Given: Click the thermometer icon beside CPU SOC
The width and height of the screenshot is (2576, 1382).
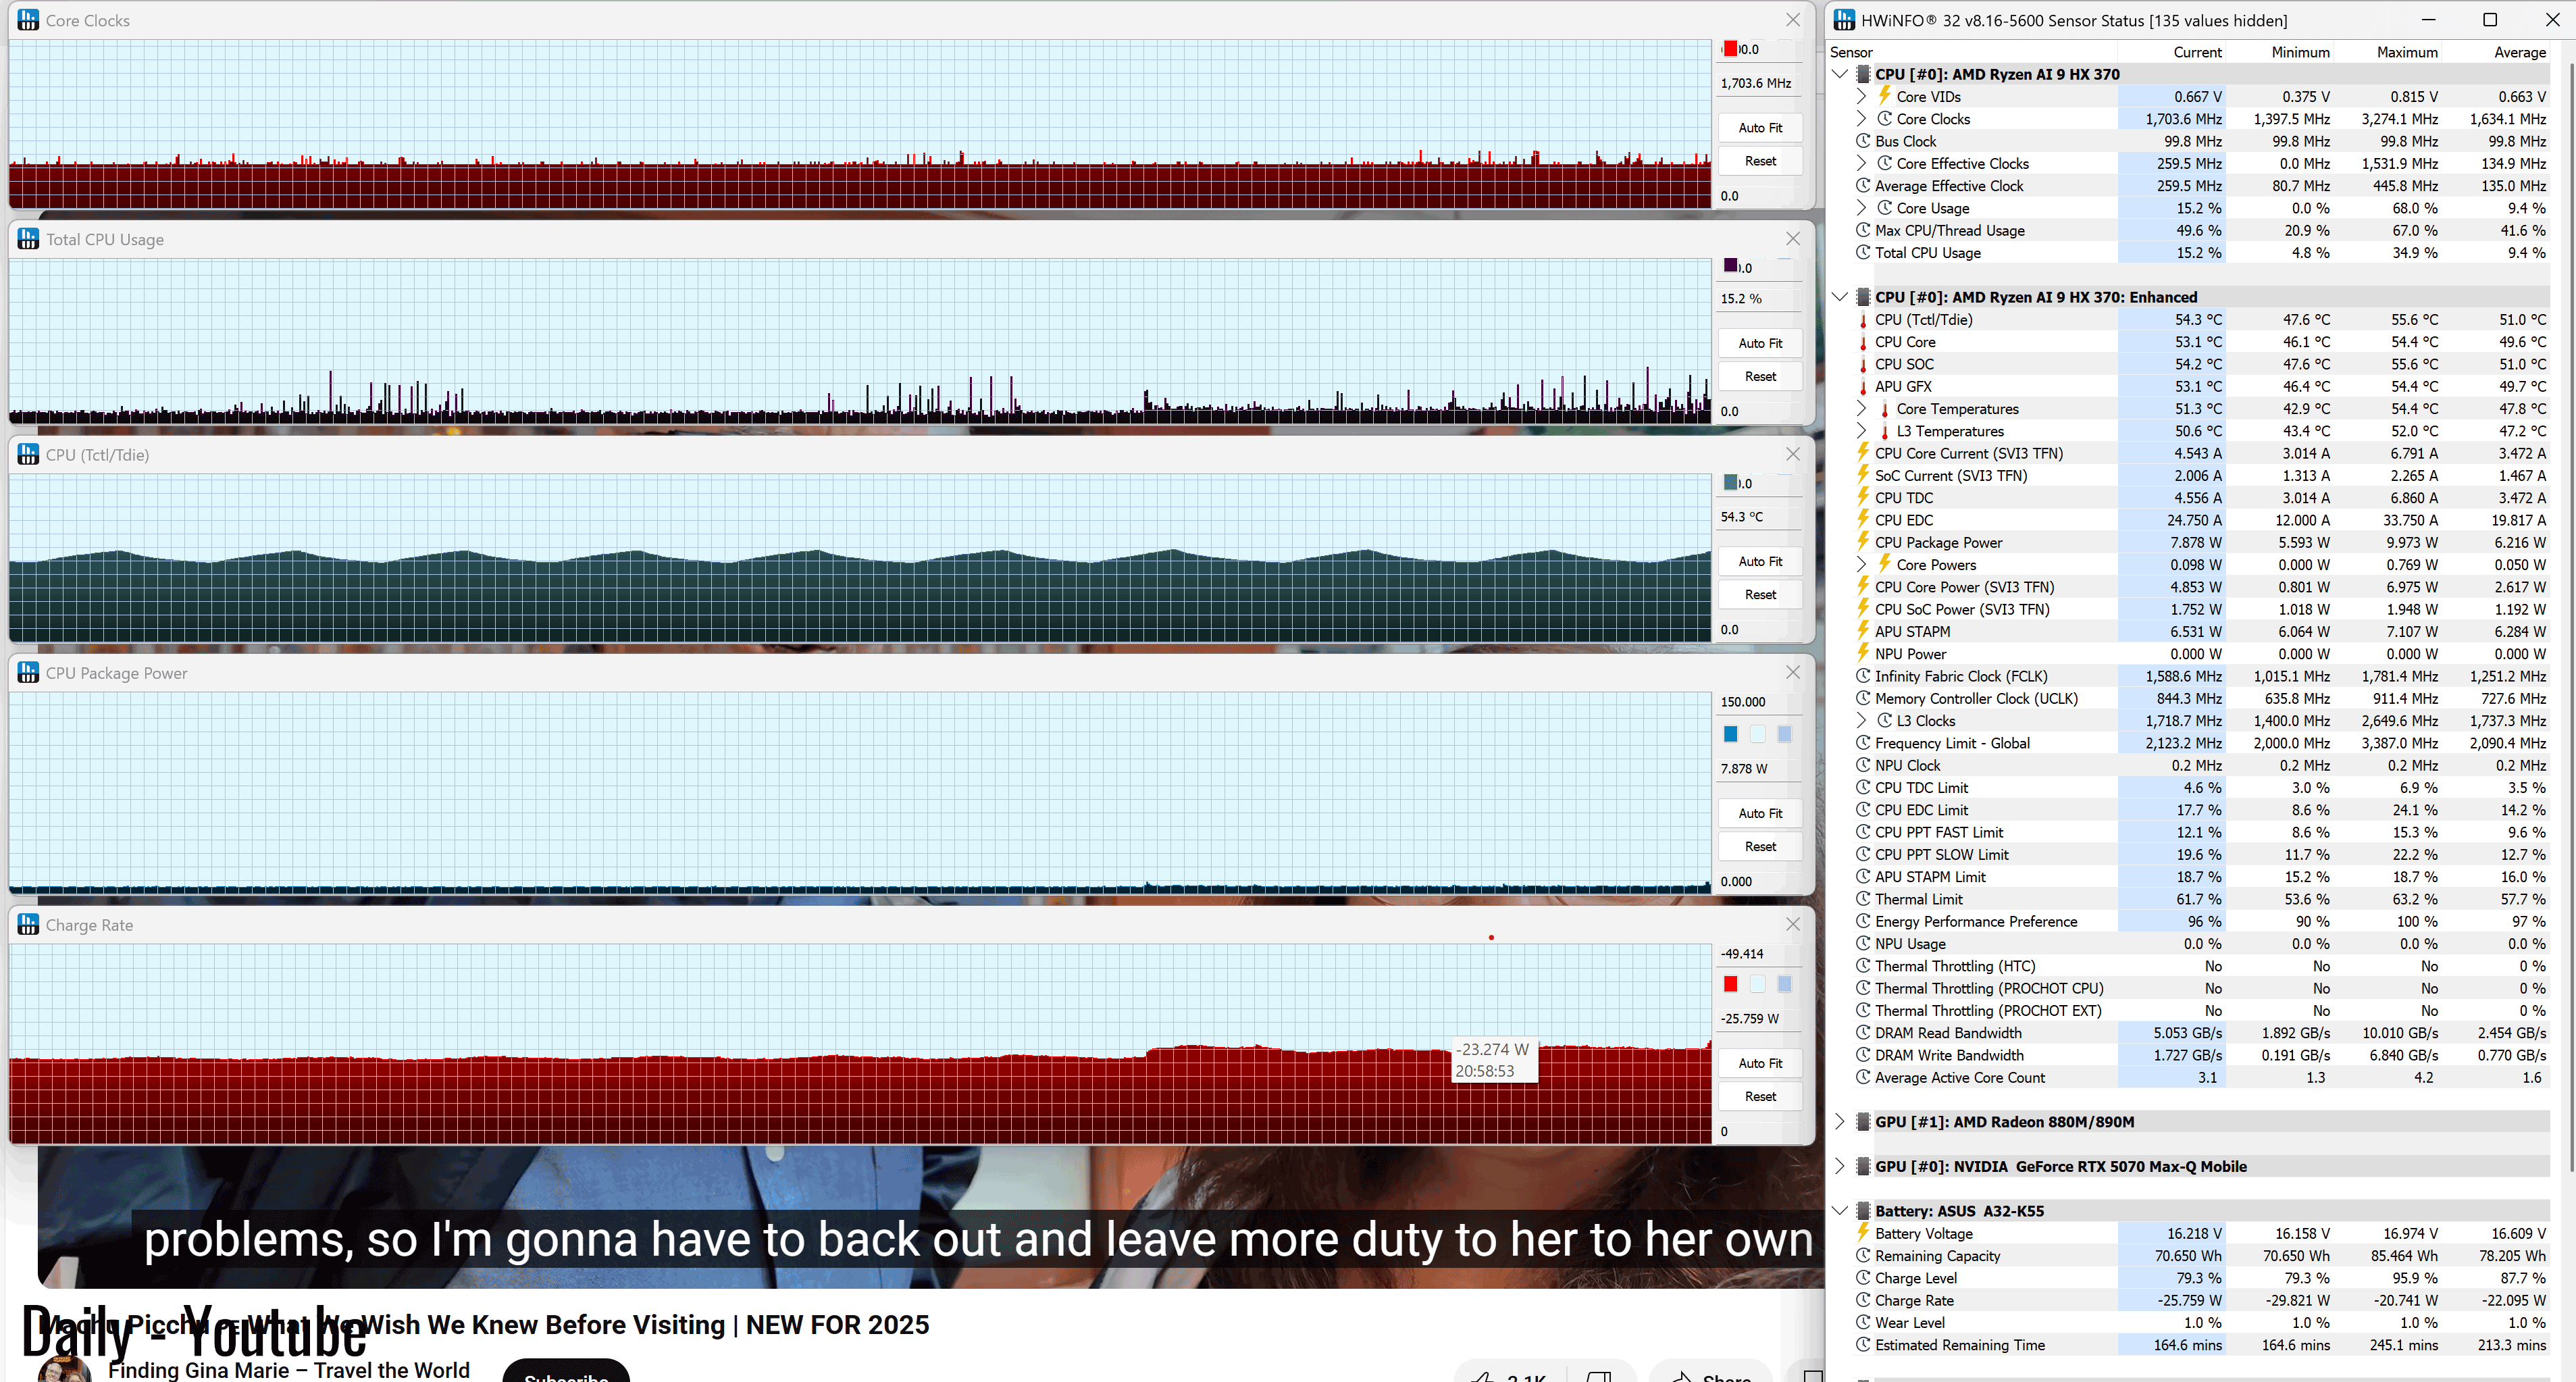Looking at the screenshot, I should click(1863, 364).
